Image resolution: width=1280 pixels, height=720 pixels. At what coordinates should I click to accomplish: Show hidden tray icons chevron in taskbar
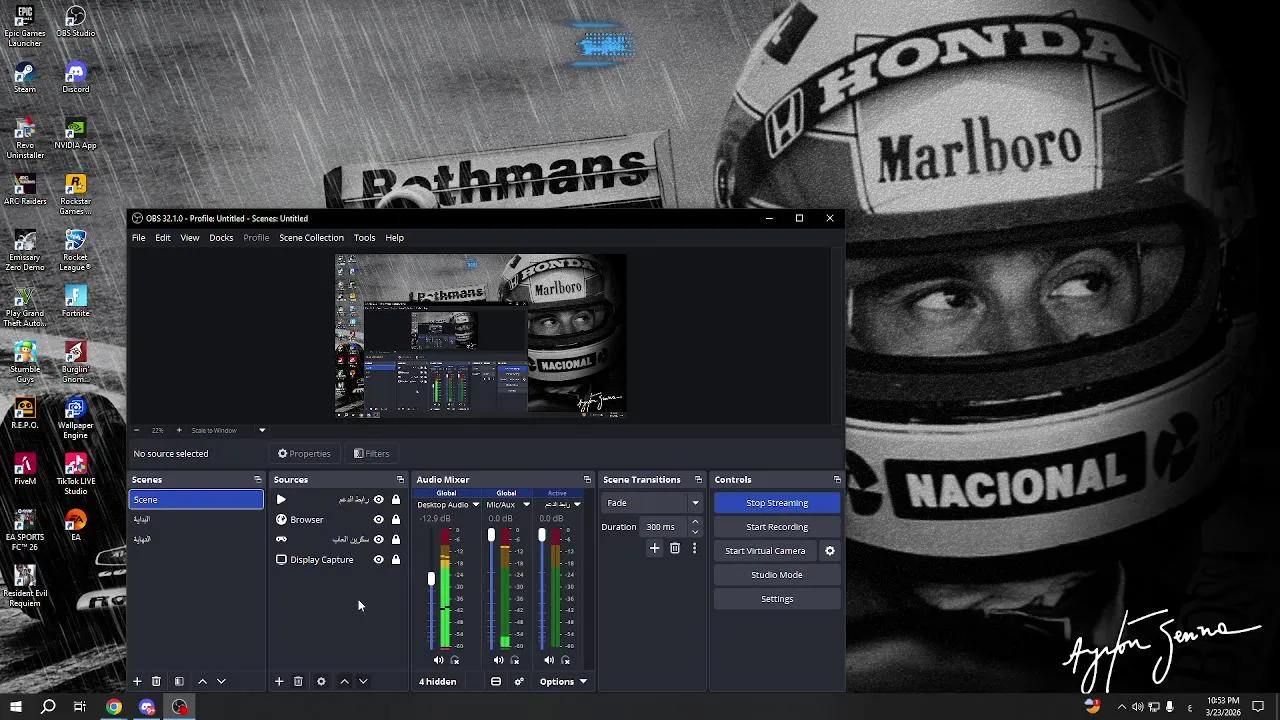tap(1121, 707)
